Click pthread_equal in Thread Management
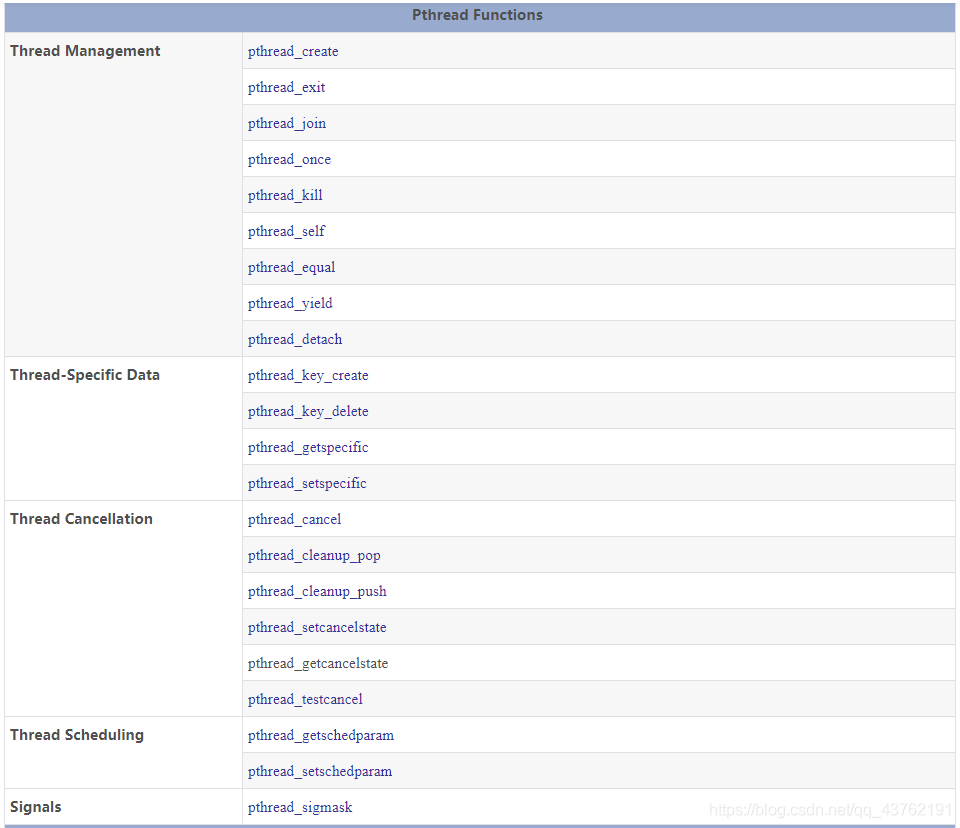Viewport: 960px width, 828px height. pyautogui.click(x=291, y=268)
